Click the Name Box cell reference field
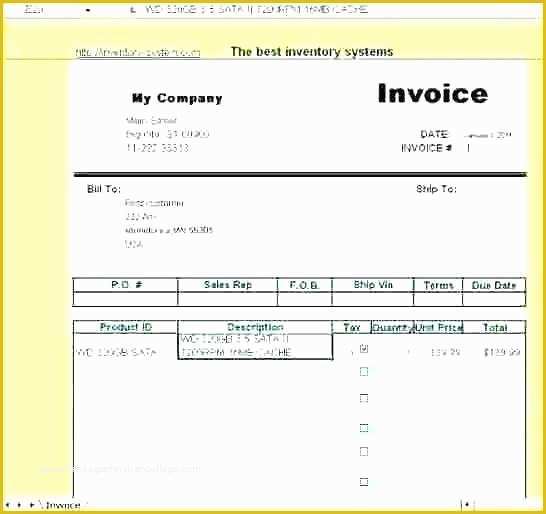This screenshot has height=514, width=546. (x=34, y=10)
